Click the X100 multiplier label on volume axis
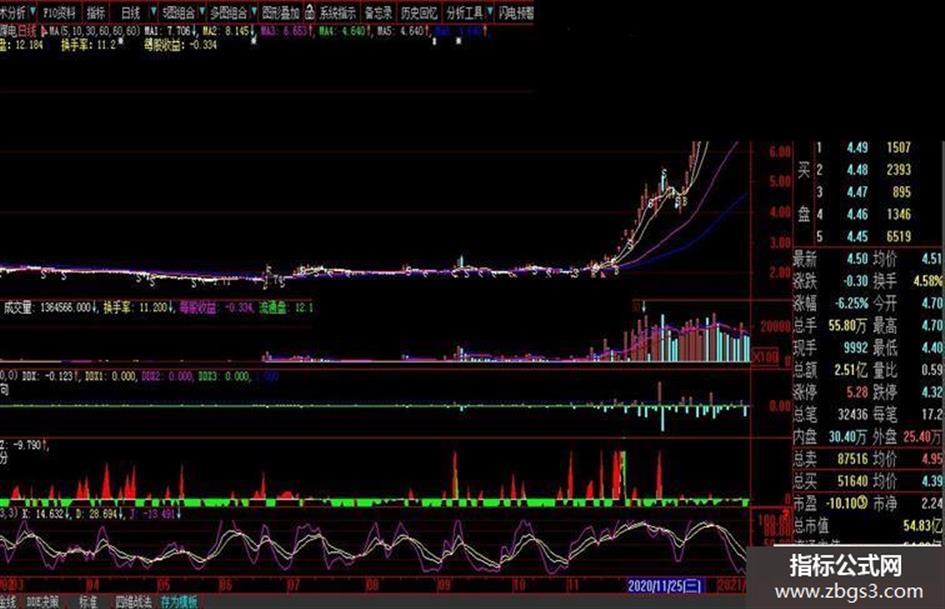The image size is (945, 609). click(x=765, y=356)
